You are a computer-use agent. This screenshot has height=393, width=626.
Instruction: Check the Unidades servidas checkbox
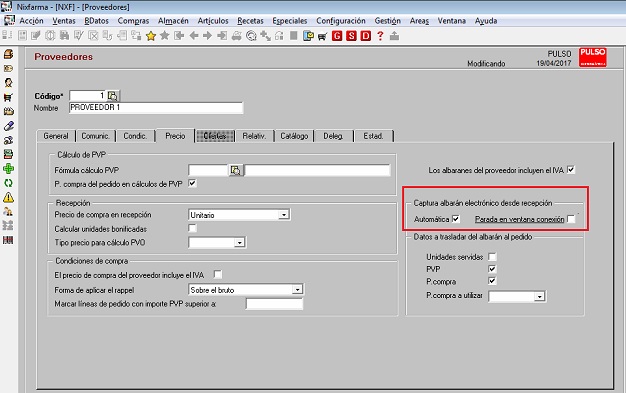click(492, 256)
